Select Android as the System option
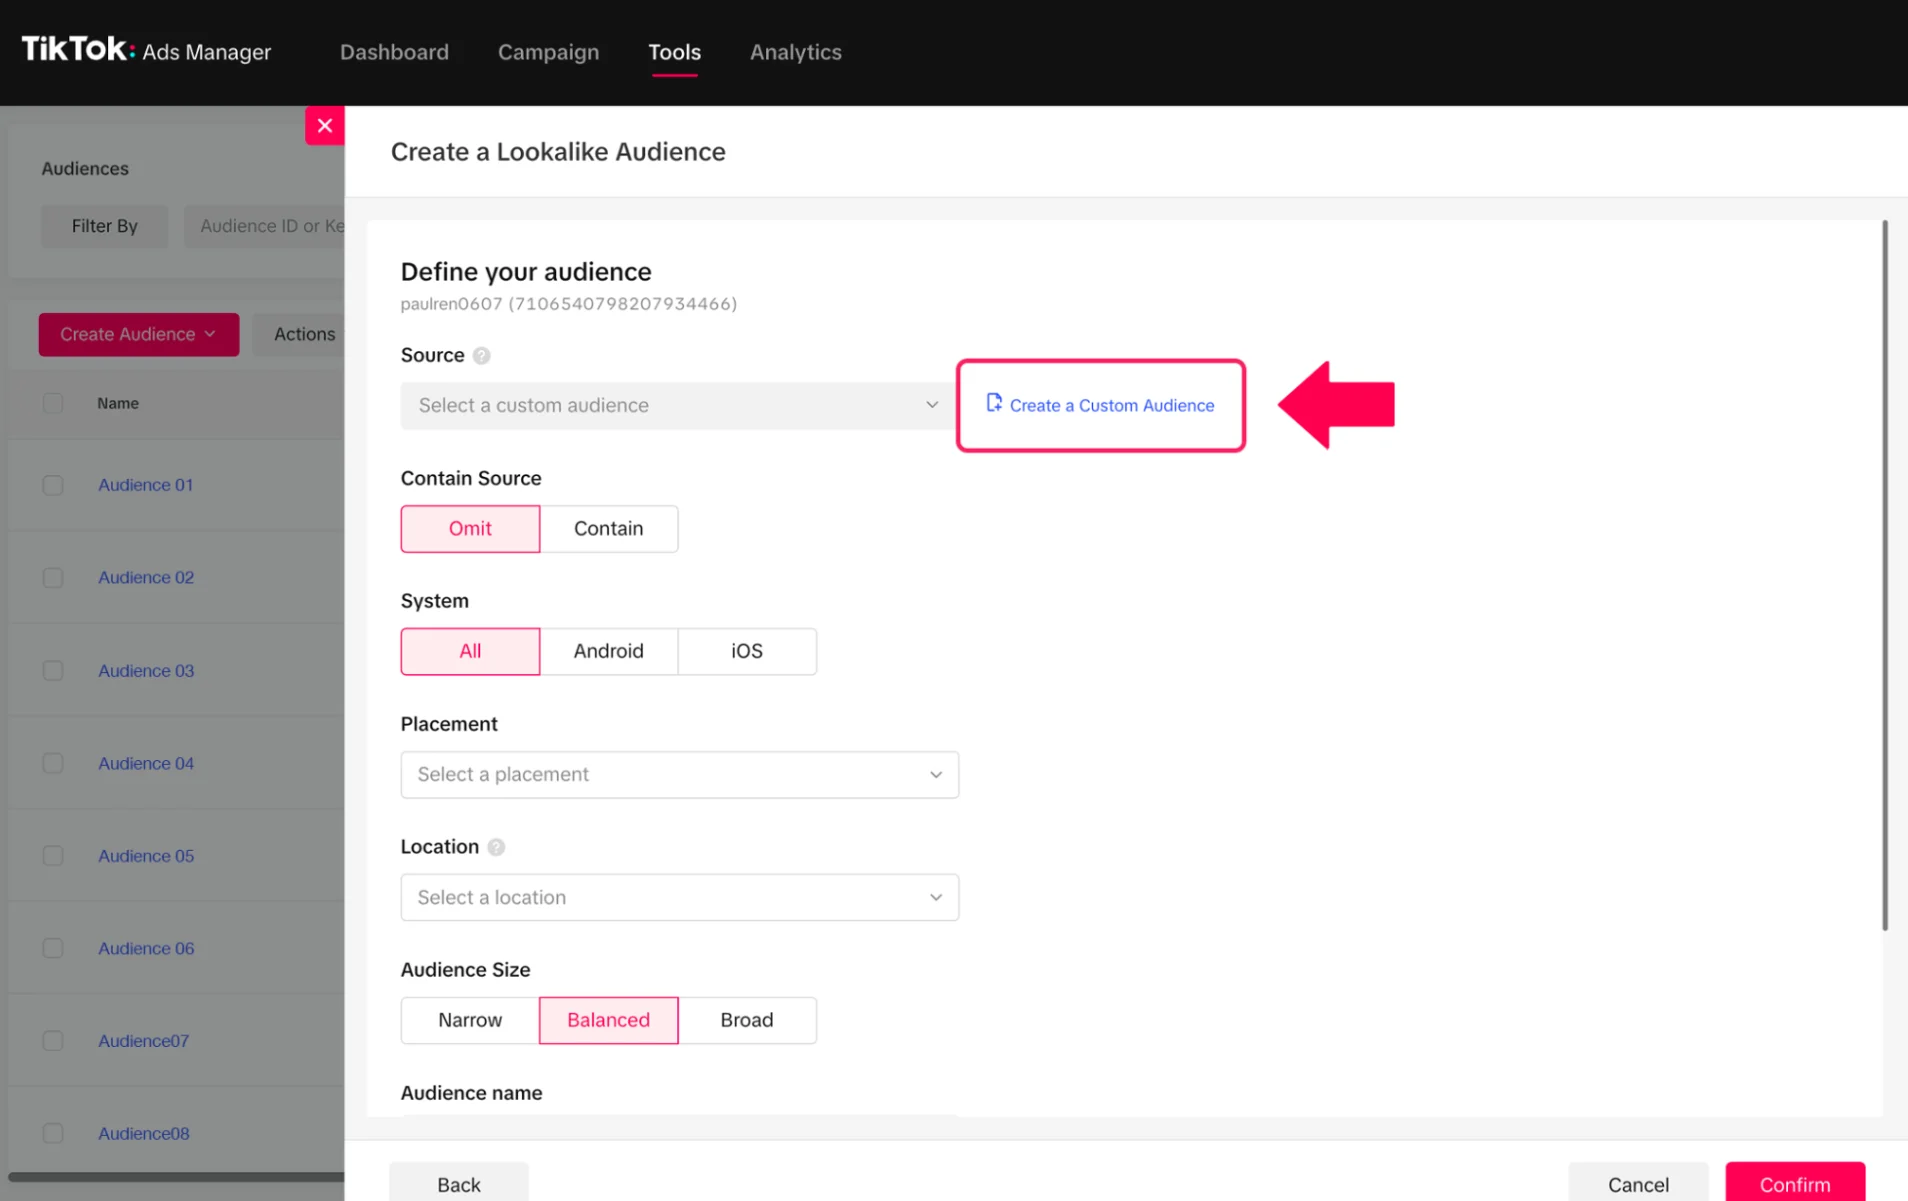Image resolution: width=1908 pixels, height=1201 pixels. [608, 651]
